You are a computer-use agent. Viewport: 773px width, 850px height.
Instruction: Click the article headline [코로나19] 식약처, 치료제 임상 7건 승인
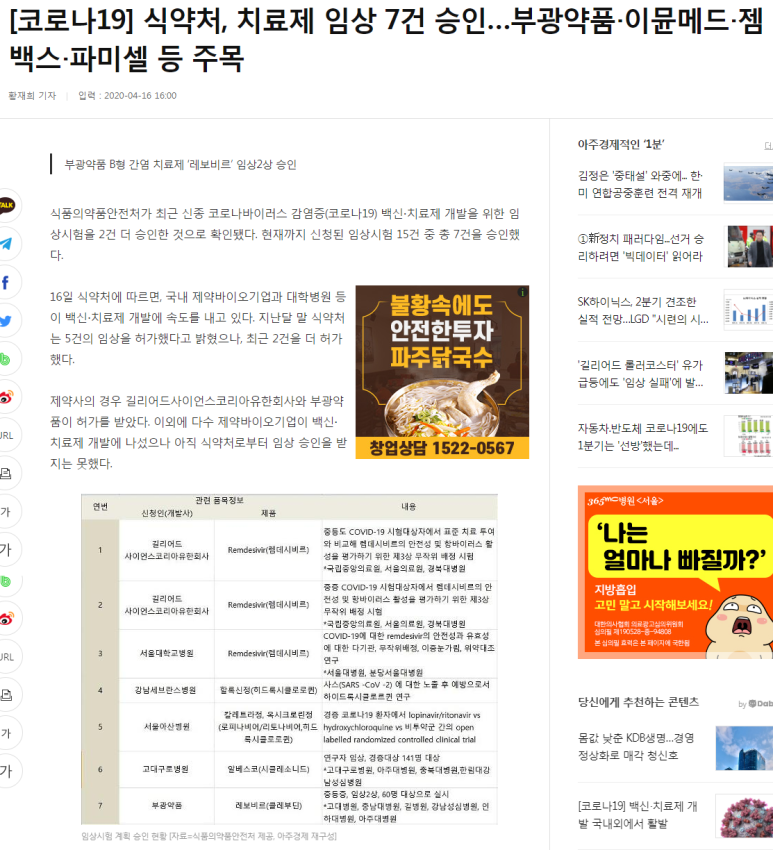[386, 40]
